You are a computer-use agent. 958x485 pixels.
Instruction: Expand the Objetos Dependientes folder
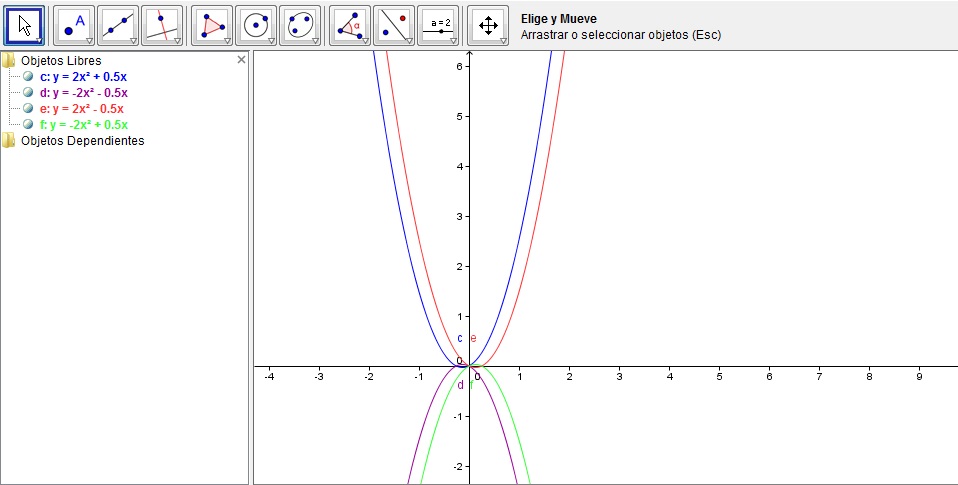pyautogui.click(x=9, y=140)
